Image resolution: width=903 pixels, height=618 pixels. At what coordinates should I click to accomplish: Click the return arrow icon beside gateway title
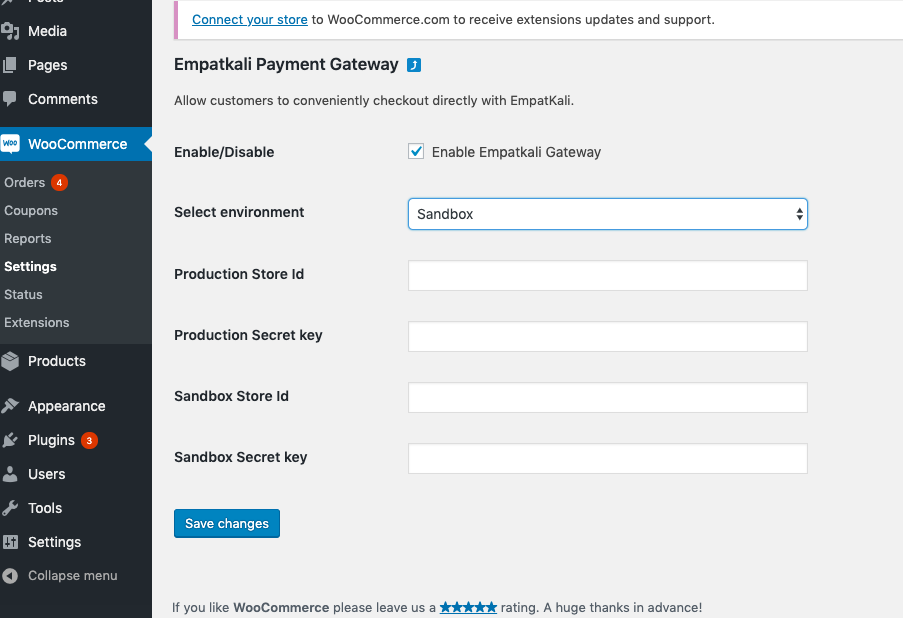click(x=413, y=65)
